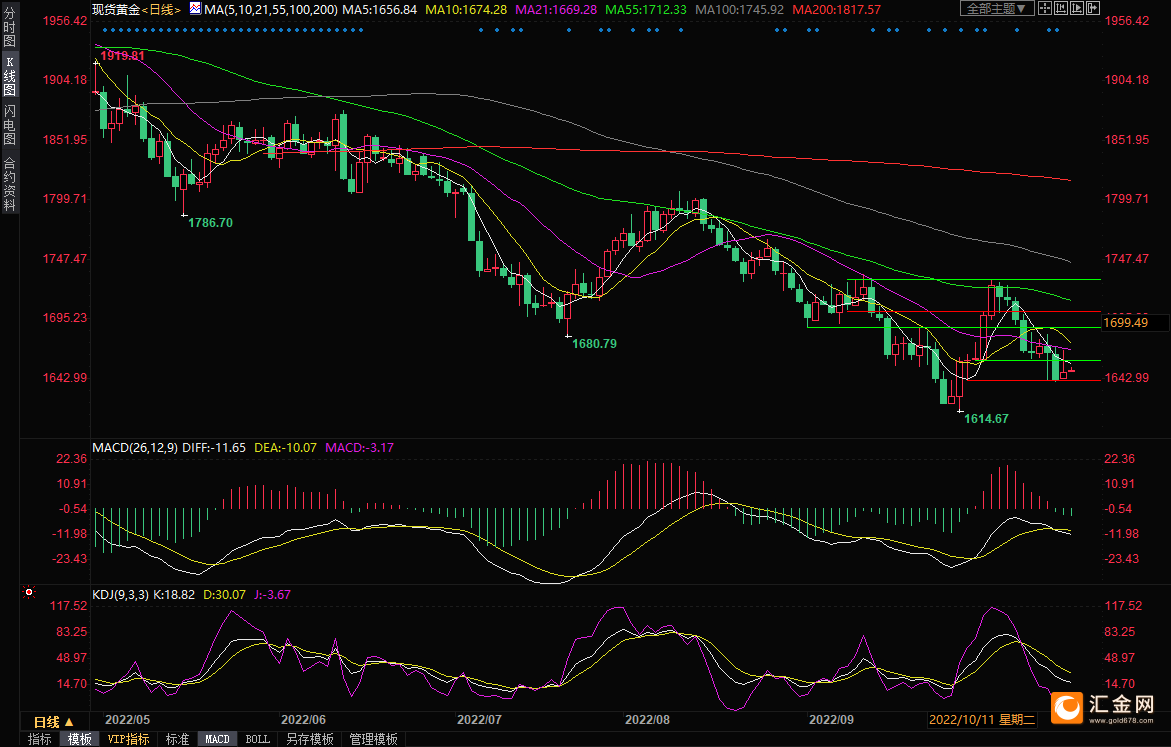Open the 合约资料 side tab
Viewport: 1171px width, 747px height.
click(9, 183)
